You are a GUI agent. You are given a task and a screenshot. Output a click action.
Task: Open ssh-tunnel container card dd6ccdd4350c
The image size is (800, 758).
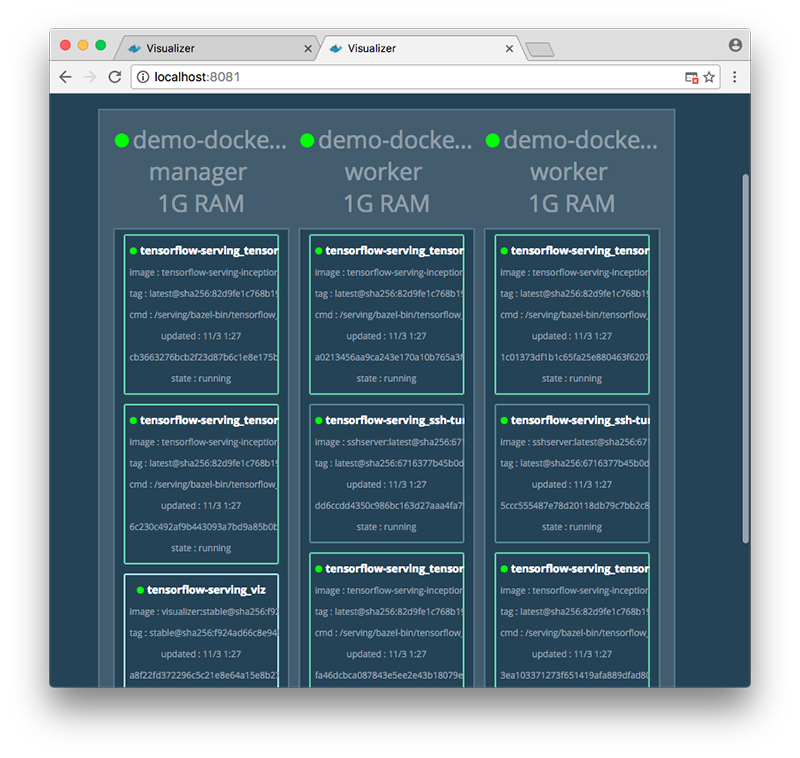click(387, 473)
